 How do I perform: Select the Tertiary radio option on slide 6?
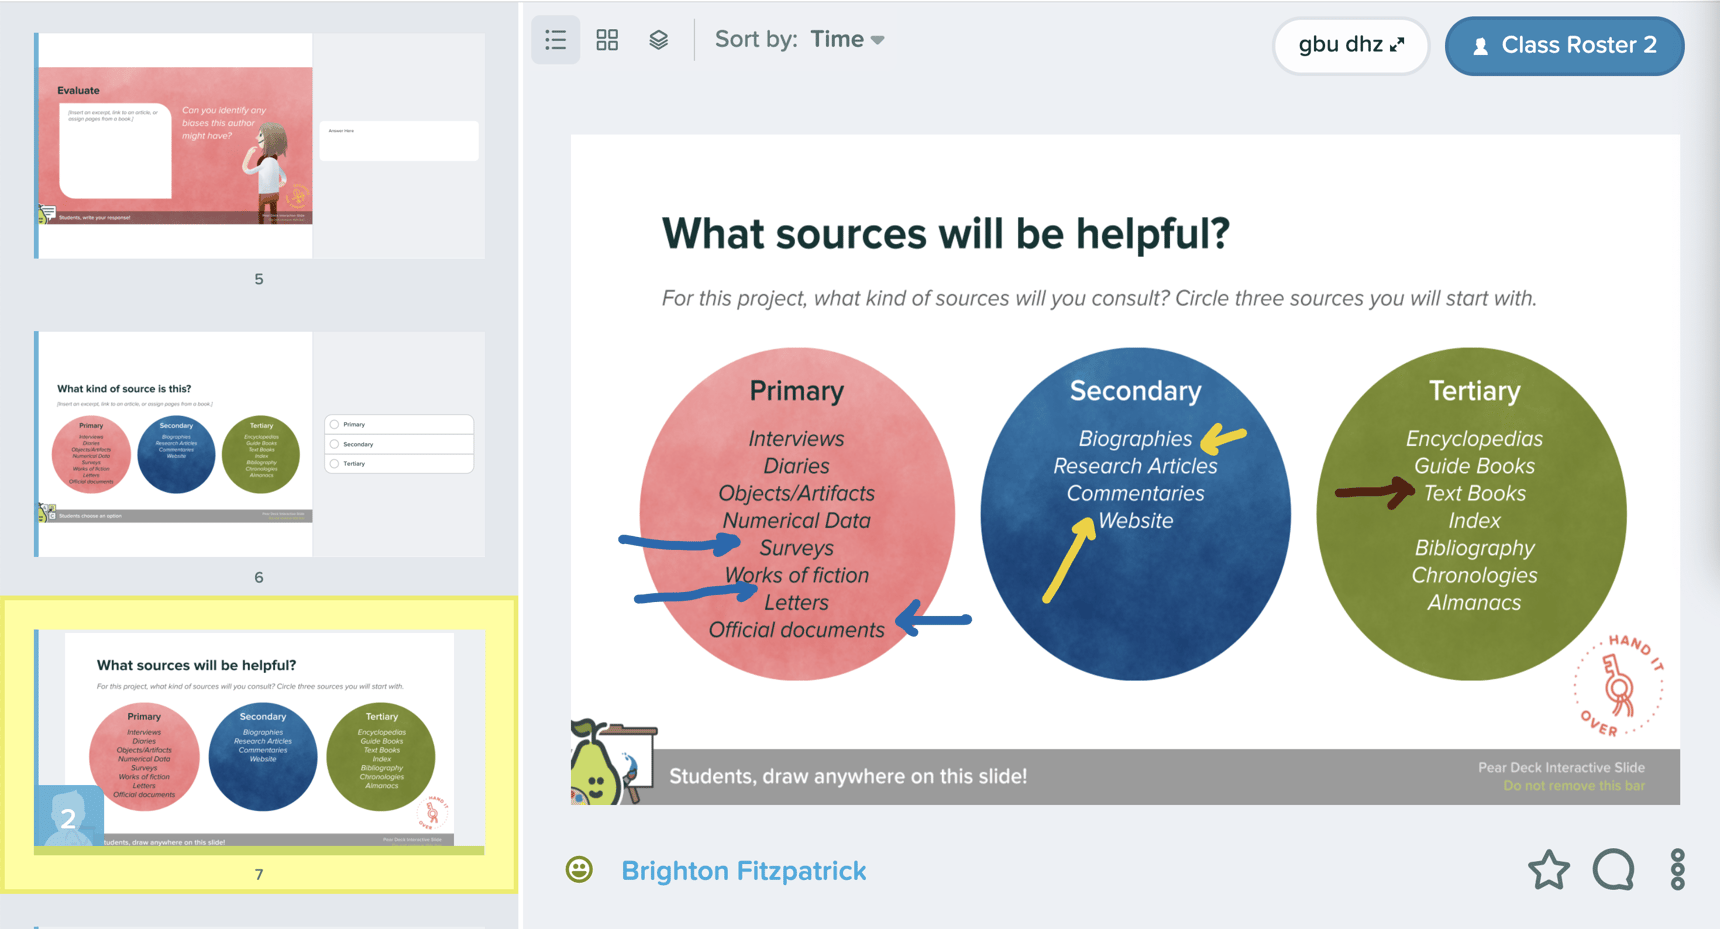335,464
